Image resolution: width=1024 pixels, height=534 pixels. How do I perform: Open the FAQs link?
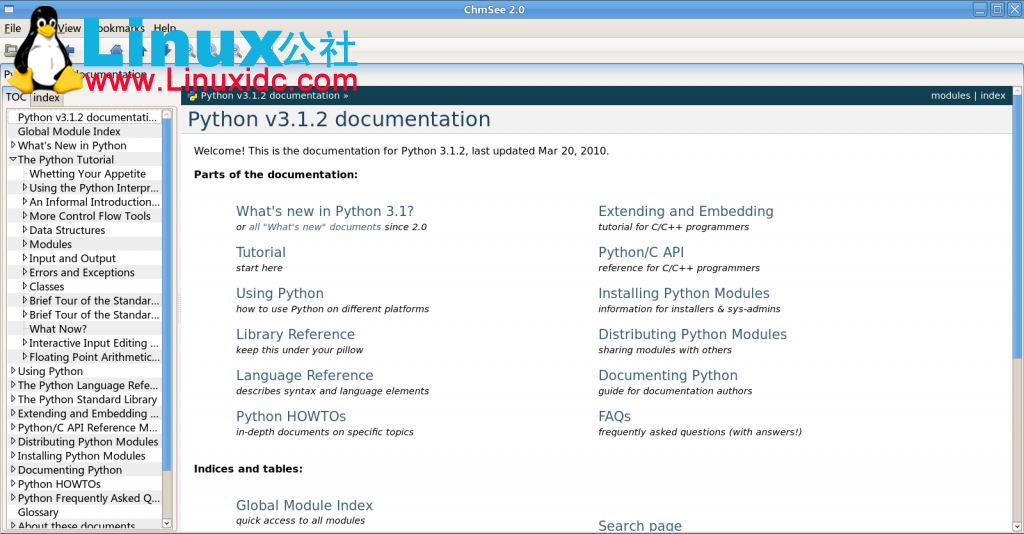(x=614, y=417)
